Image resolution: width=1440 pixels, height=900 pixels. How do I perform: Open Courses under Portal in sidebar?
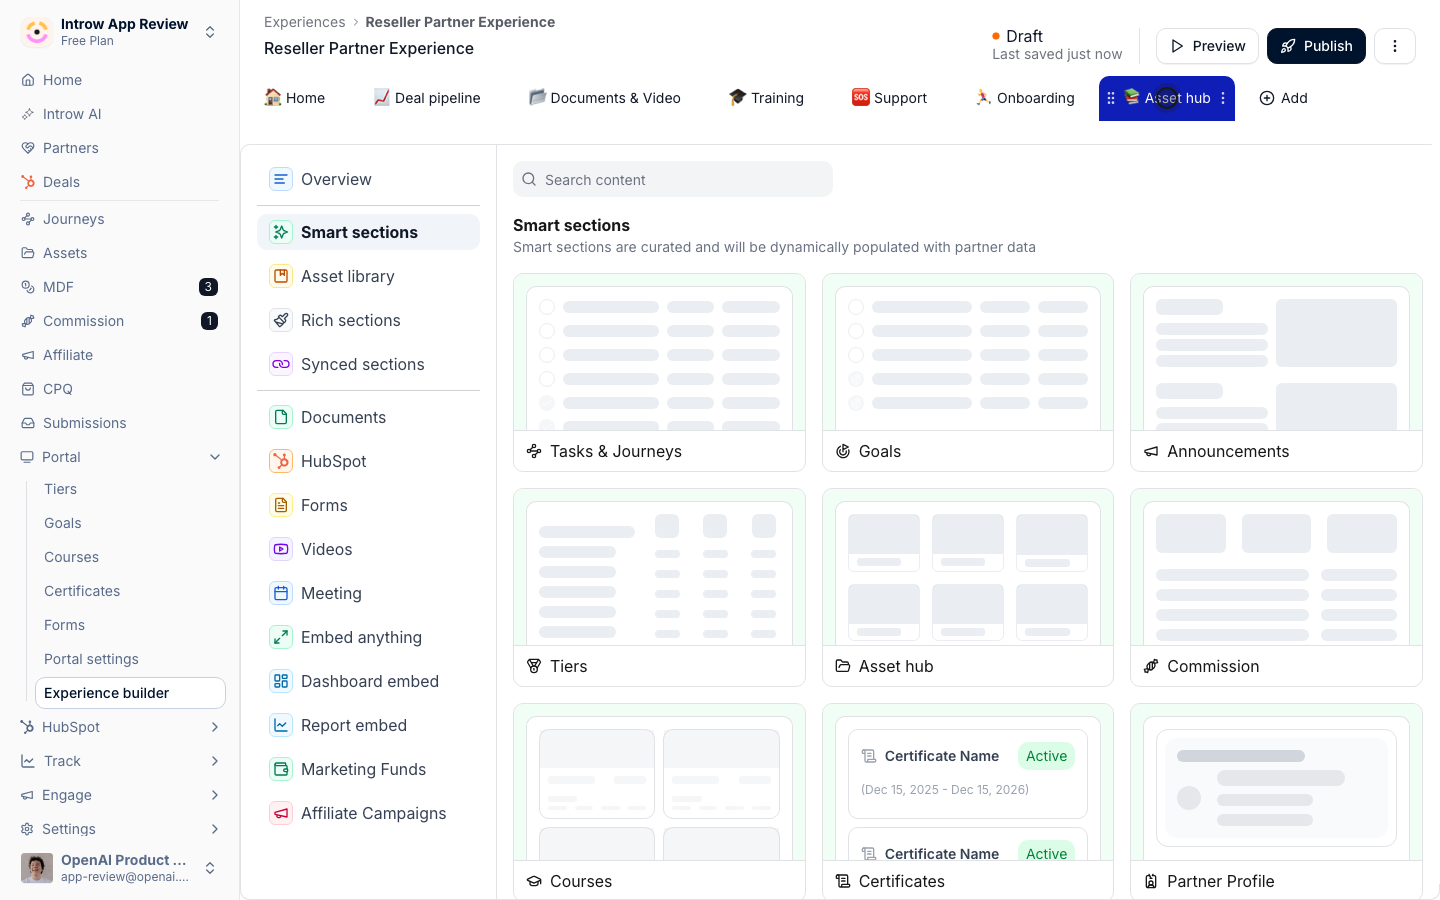coord(71,557)
